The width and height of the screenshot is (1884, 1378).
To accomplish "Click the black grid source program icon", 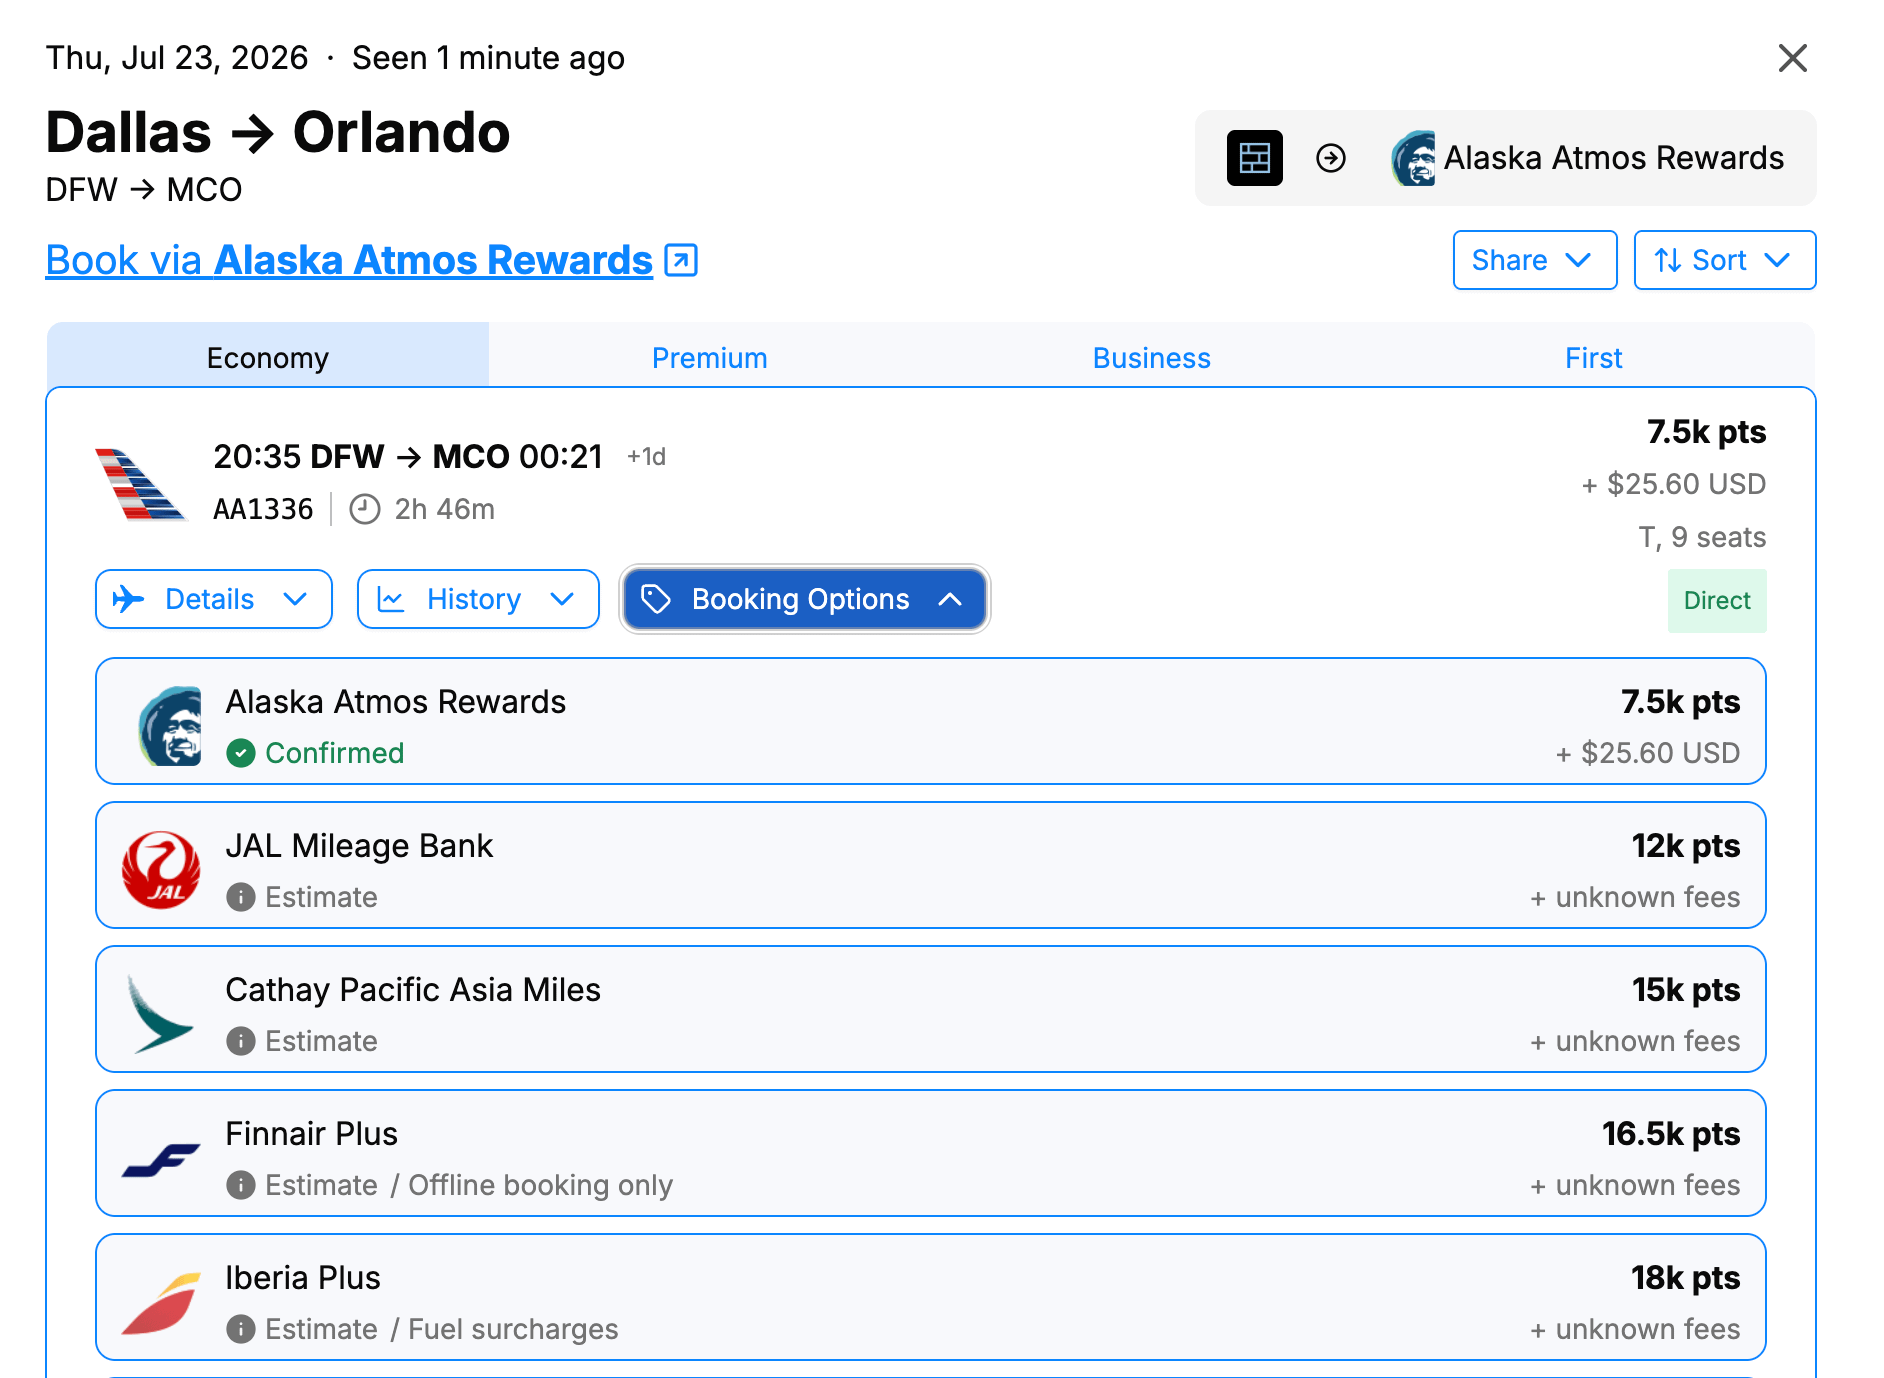I will click(1254, 158).
